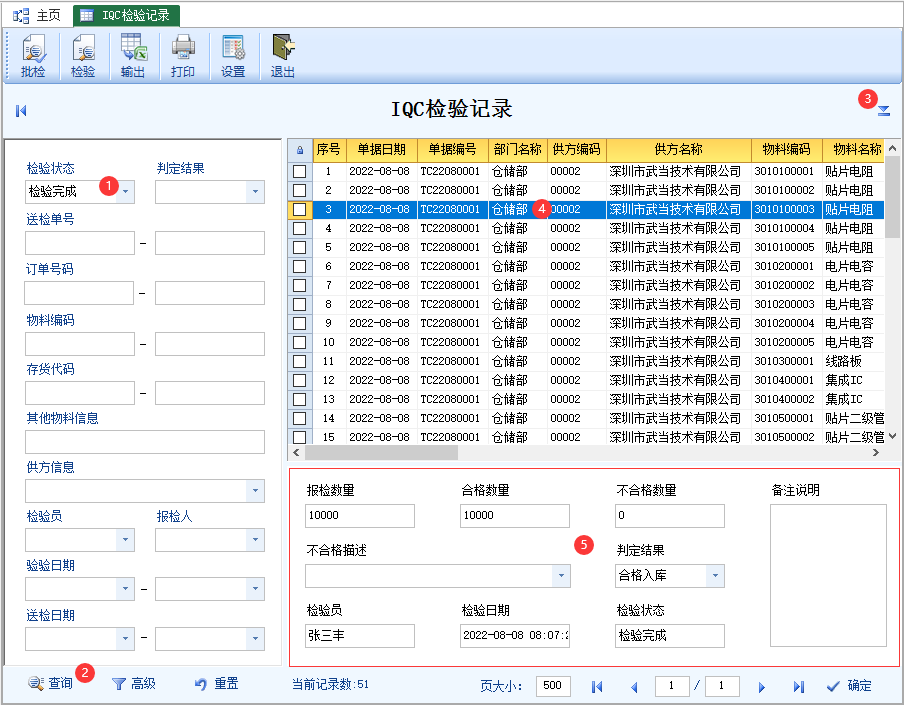Click the 重置 reset button

pos(217,684)
